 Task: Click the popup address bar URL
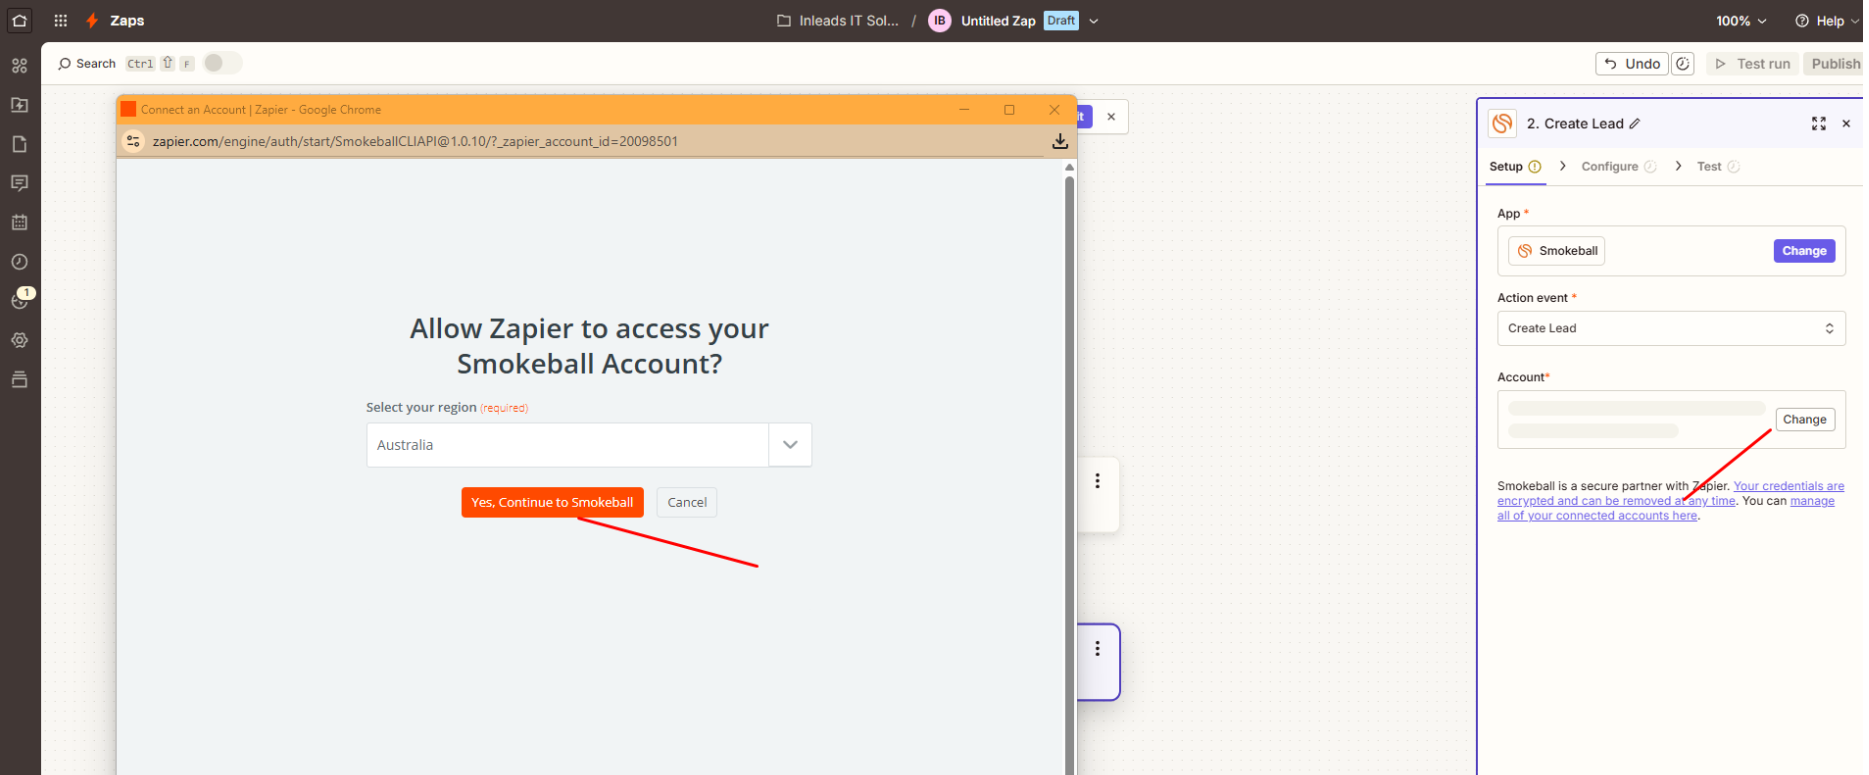pos(415,141)
